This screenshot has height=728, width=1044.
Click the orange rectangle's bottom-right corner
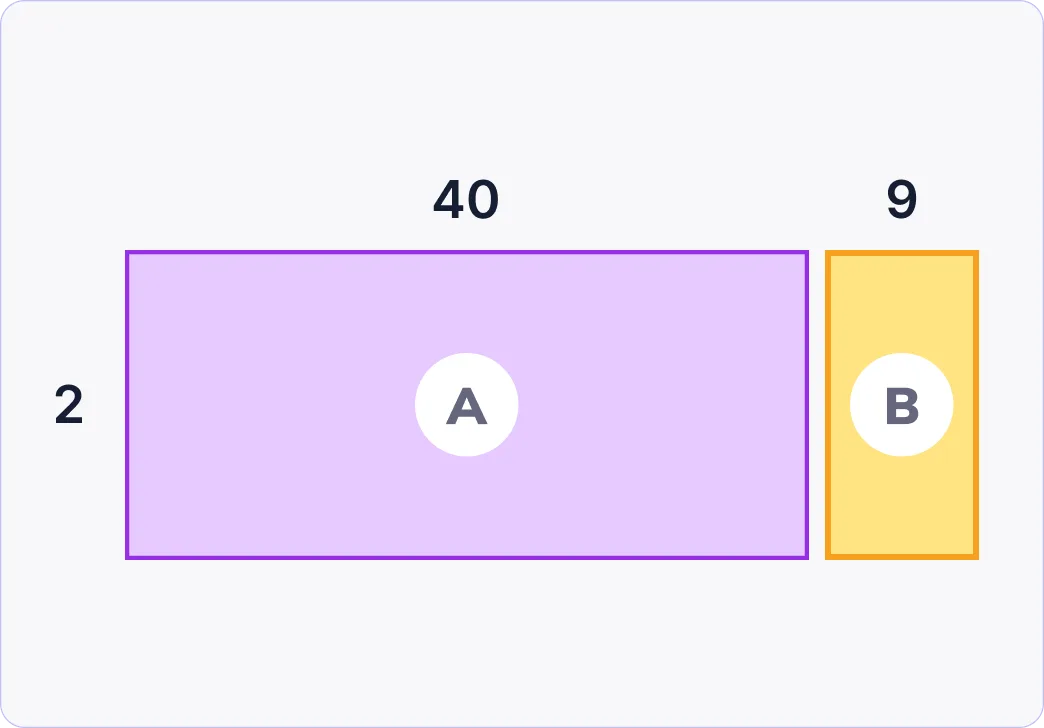tap(976, 557)
